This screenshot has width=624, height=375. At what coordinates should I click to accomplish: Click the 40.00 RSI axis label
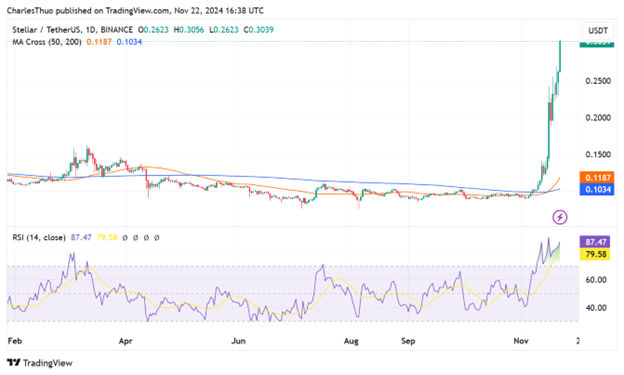[x=596, y=308]
